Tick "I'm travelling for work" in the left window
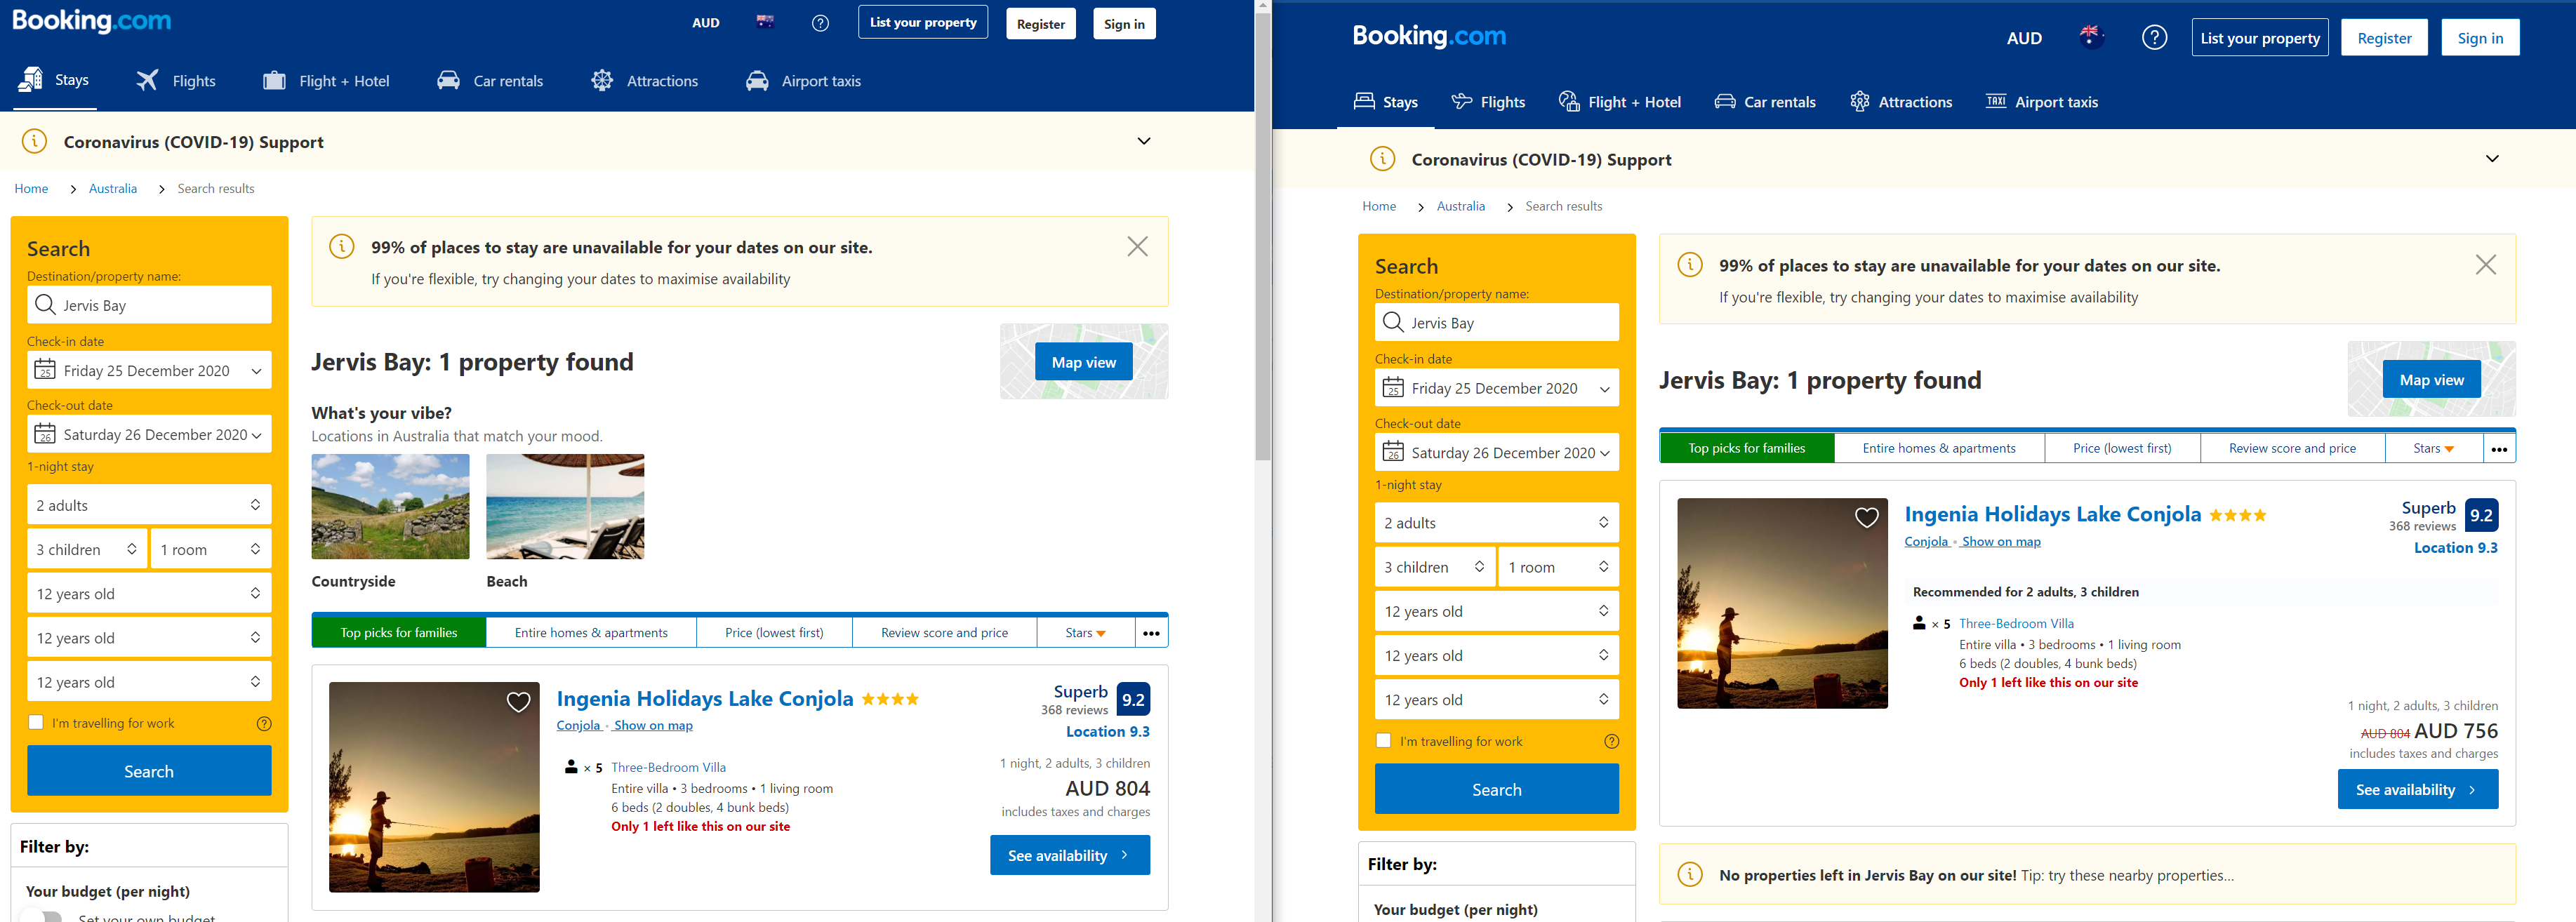The image size is (2576, 922). (x=36, y=722)
